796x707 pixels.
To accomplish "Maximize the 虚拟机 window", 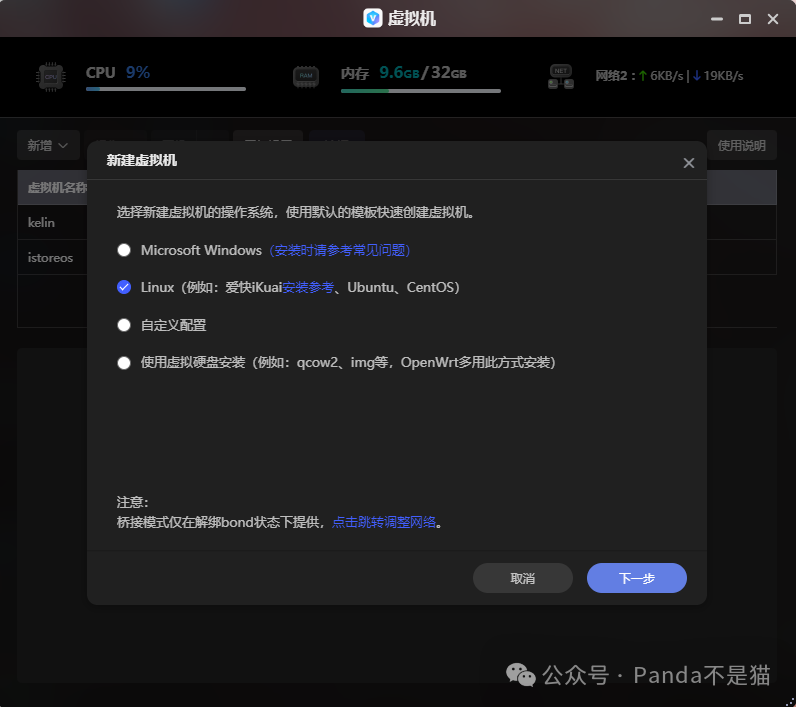I will pos(745,19).
